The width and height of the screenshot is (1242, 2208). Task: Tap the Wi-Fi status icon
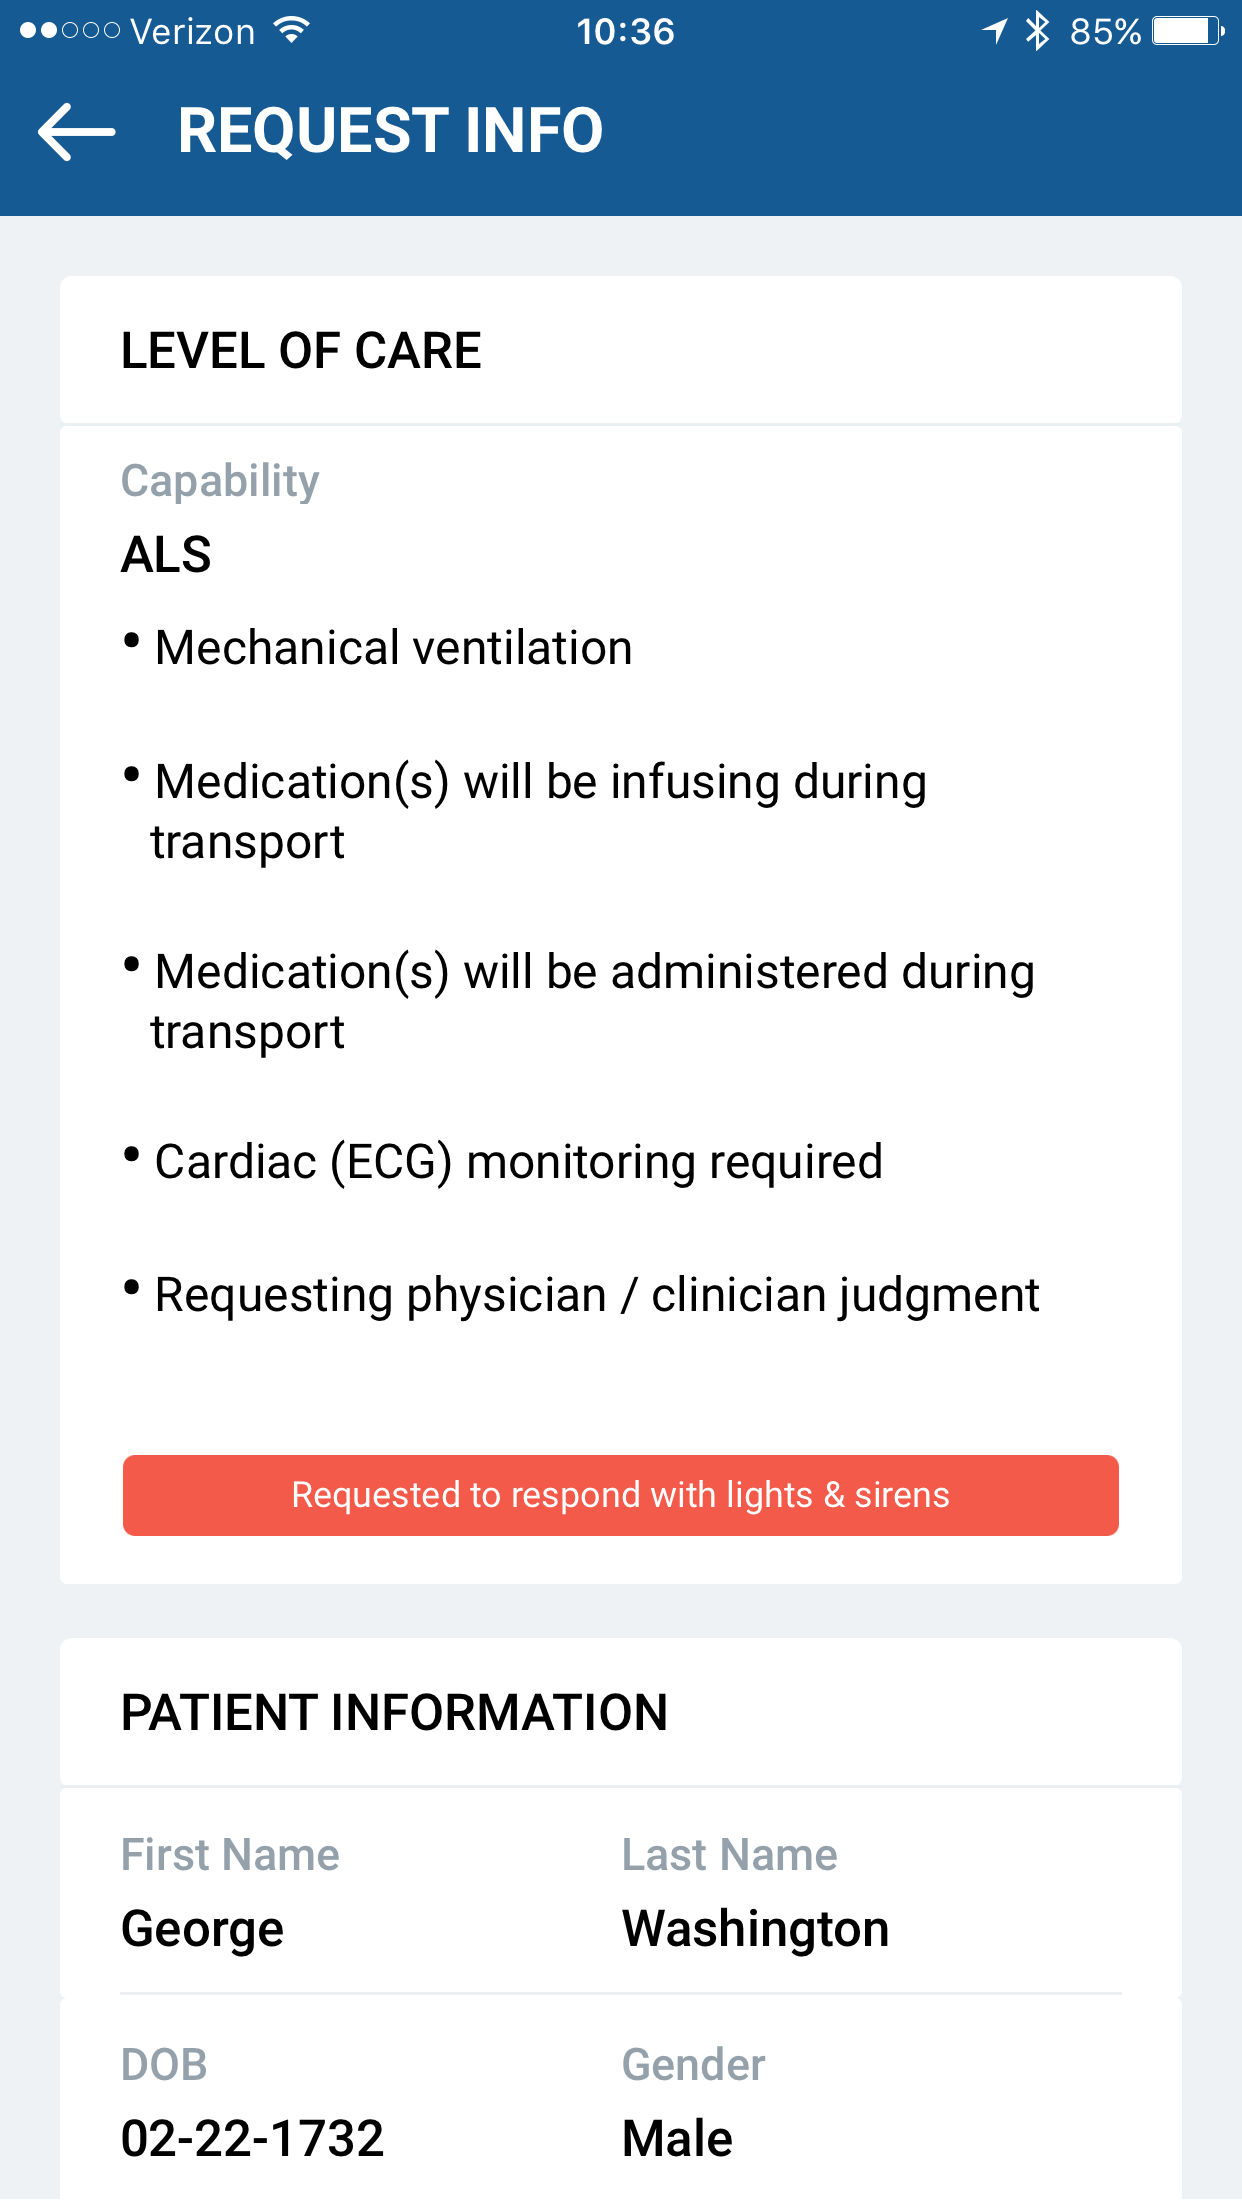tap(292, 31)
